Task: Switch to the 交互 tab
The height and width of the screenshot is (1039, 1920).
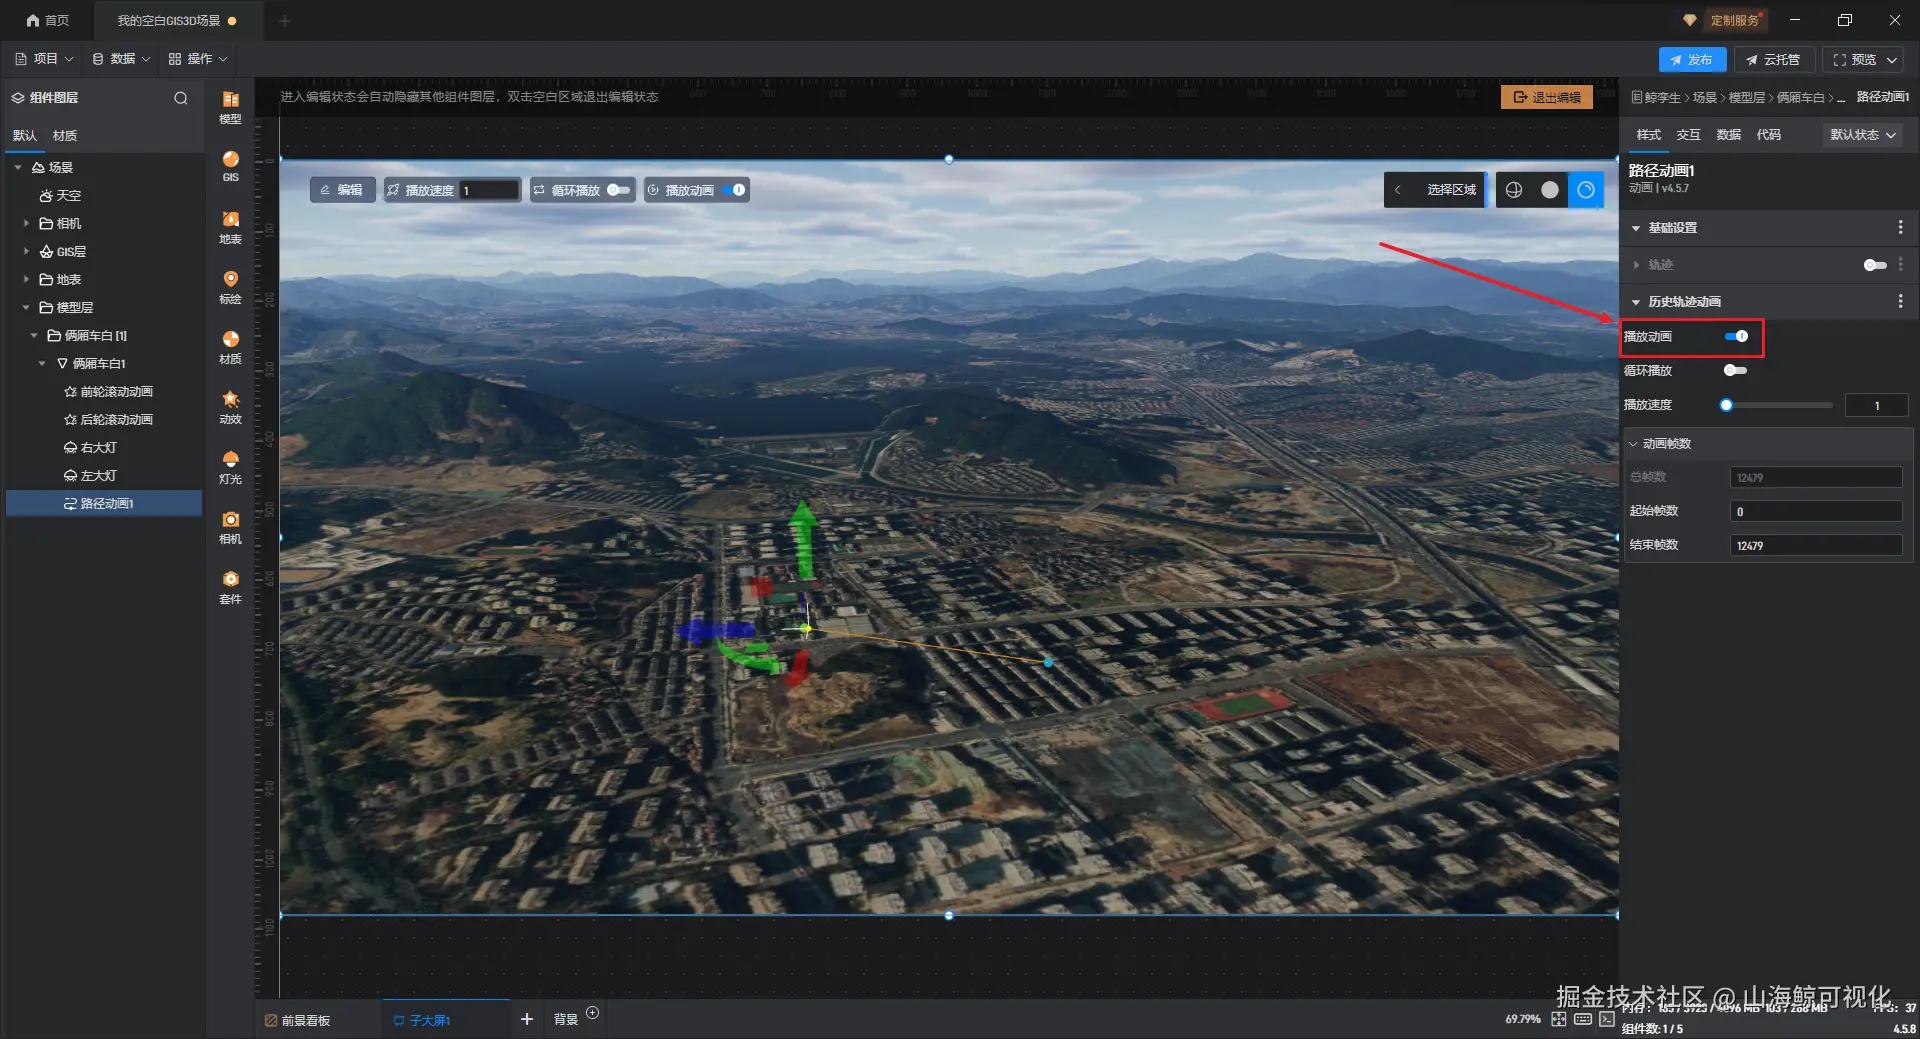Action: [1688, 135]
